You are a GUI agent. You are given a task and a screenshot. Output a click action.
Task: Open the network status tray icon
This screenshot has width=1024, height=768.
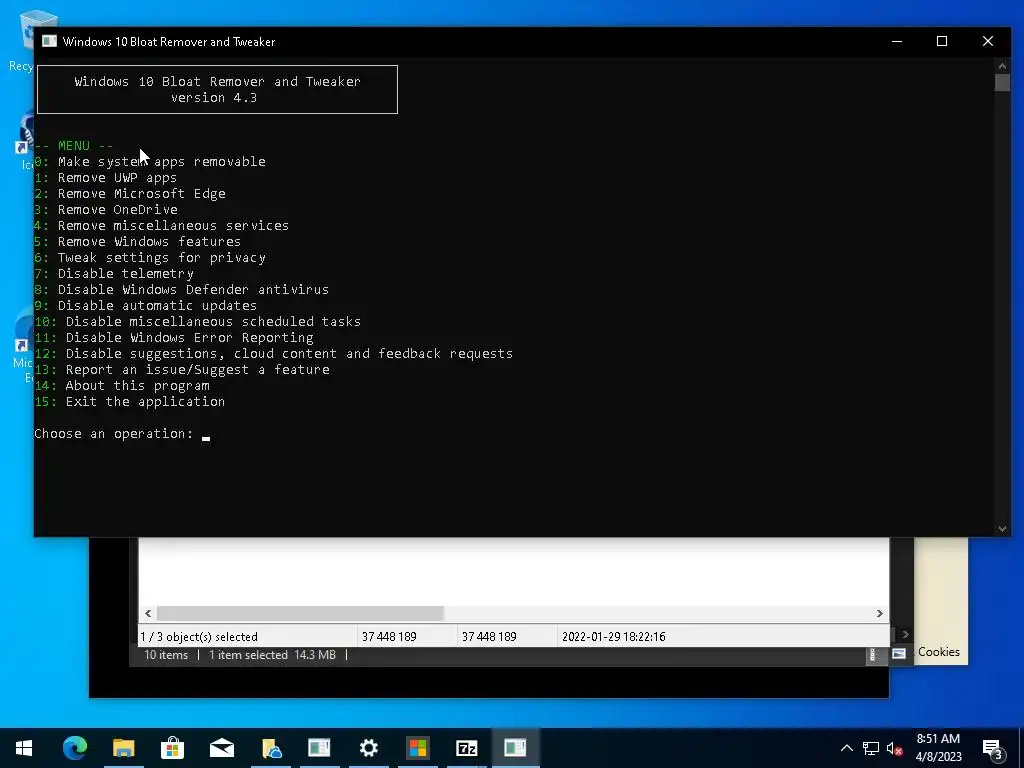tap(871, 748)
